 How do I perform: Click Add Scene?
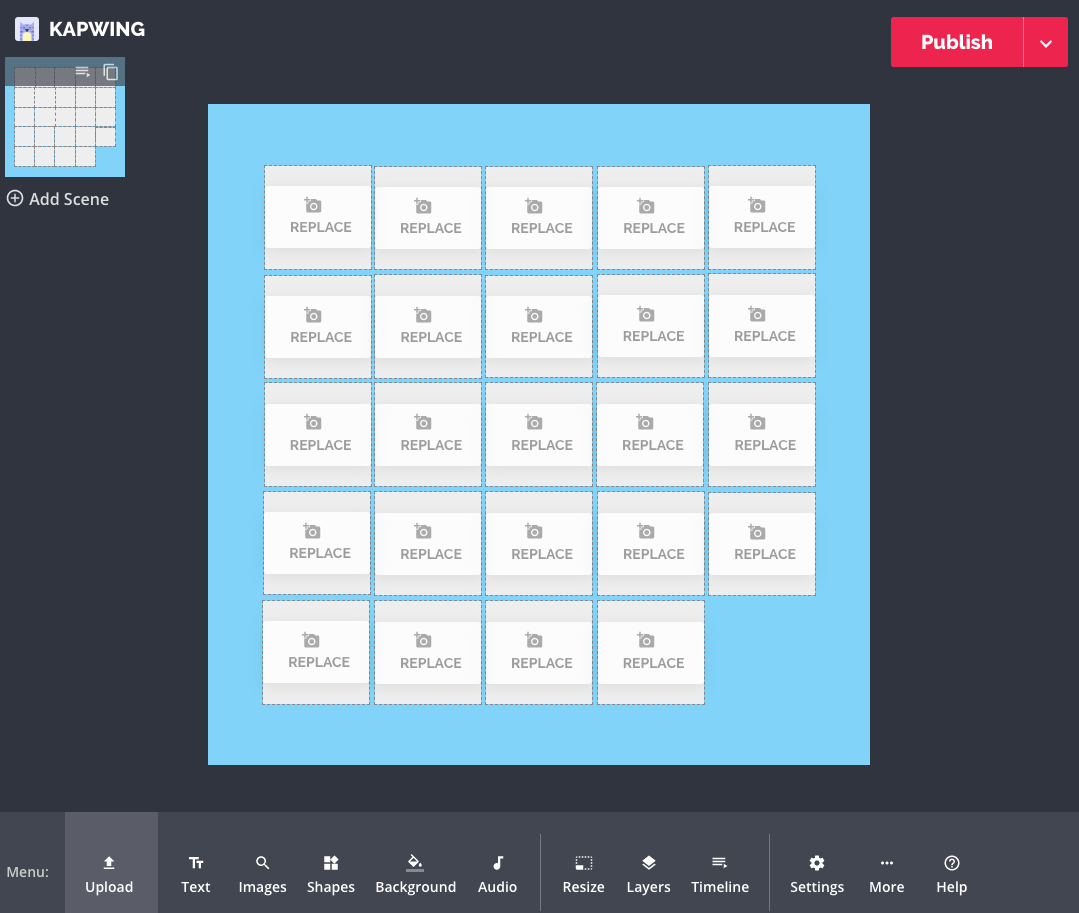(58, 199)
